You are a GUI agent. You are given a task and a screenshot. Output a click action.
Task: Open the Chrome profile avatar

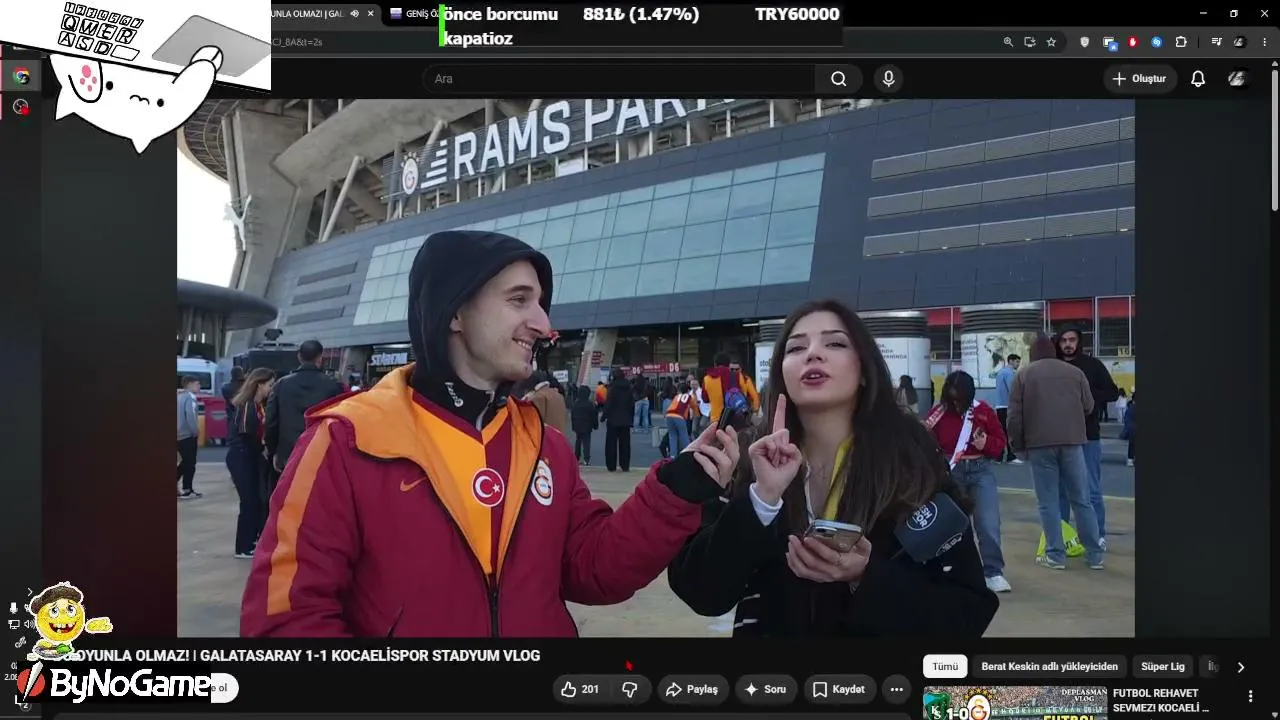click(x=1240, y=42)
